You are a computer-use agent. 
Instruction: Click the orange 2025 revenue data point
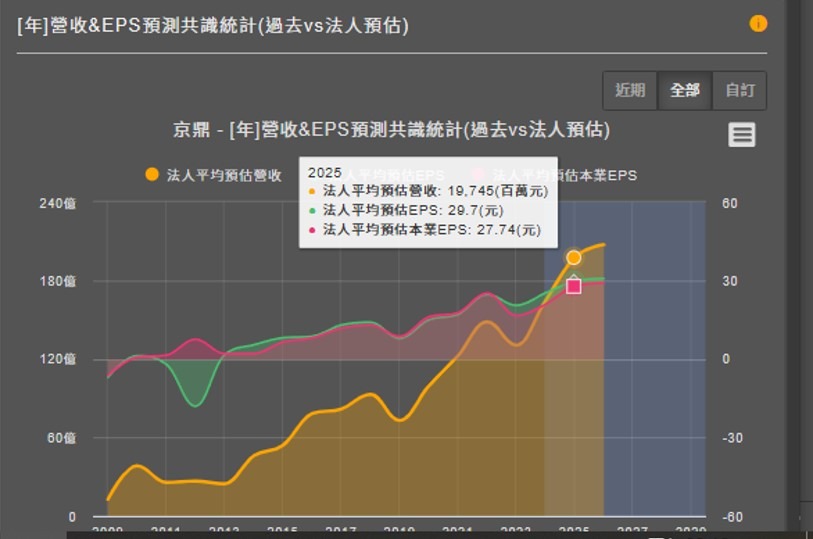click(573, 257)
